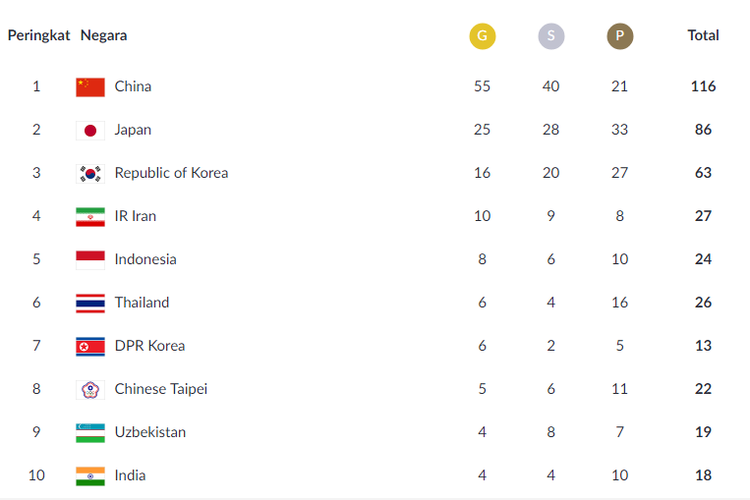This screenshot has height=500, width=750.
Task: Click the DPR Korea flag icon
Action: tap(90, 346)
